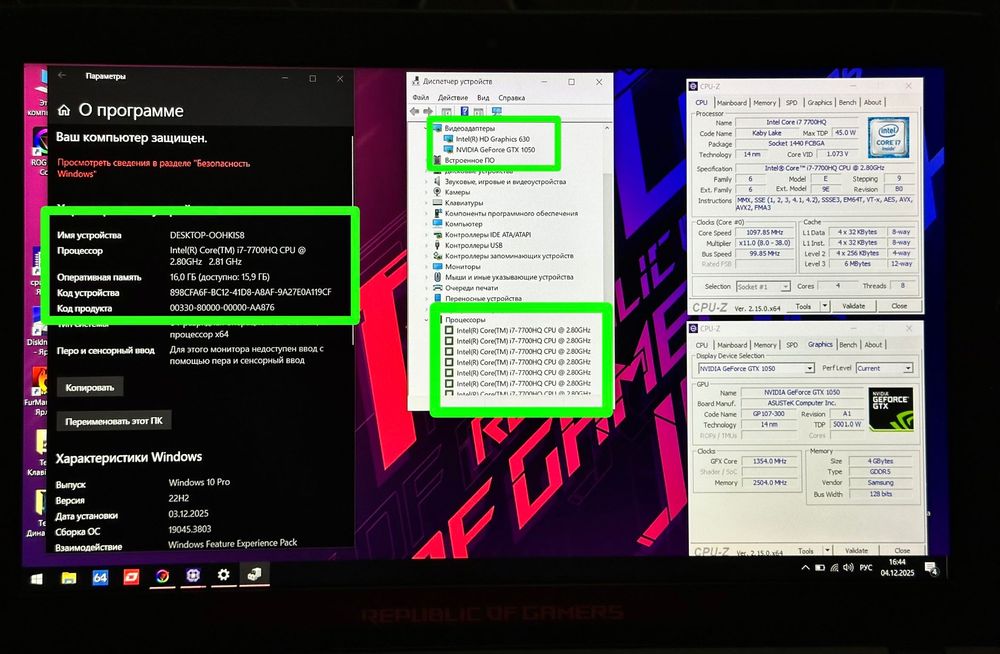This screenshot has height=654, width=1000.
Task: Click the Компьютер category icon
Action: [438, 223]
